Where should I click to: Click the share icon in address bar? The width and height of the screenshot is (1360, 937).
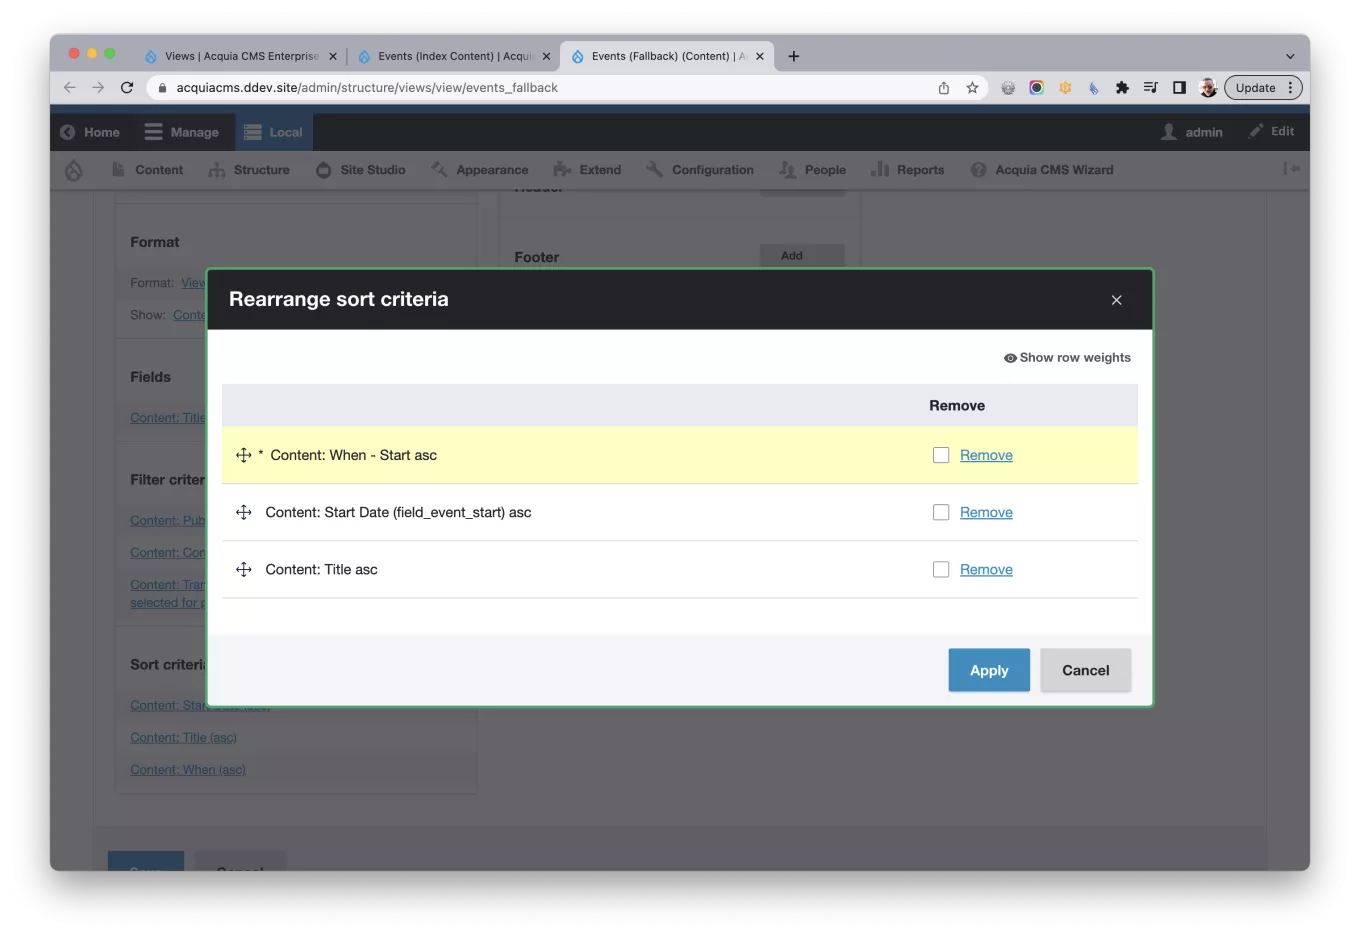point(944,88)
